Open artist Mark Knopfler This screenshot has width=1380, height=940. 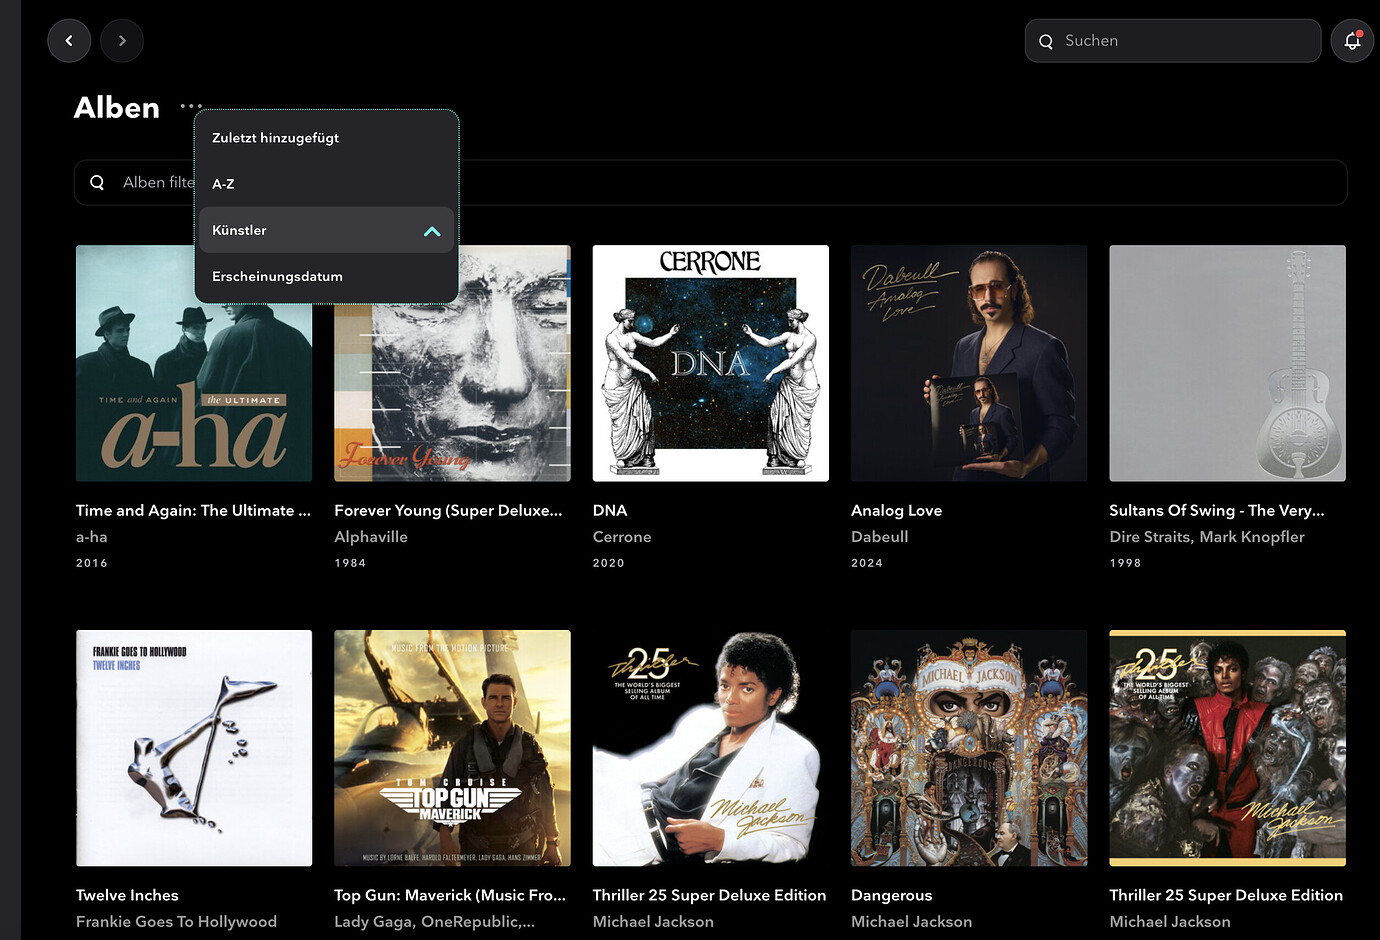[1252, 537]
